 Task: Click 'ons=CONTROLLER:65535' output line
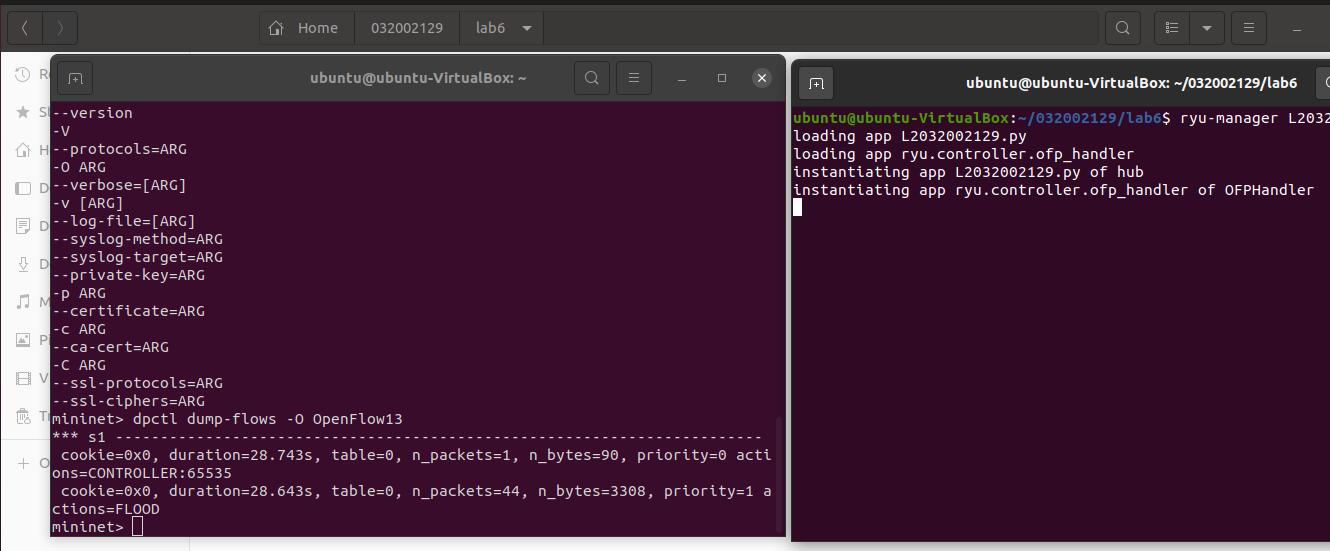pos(141,473)
